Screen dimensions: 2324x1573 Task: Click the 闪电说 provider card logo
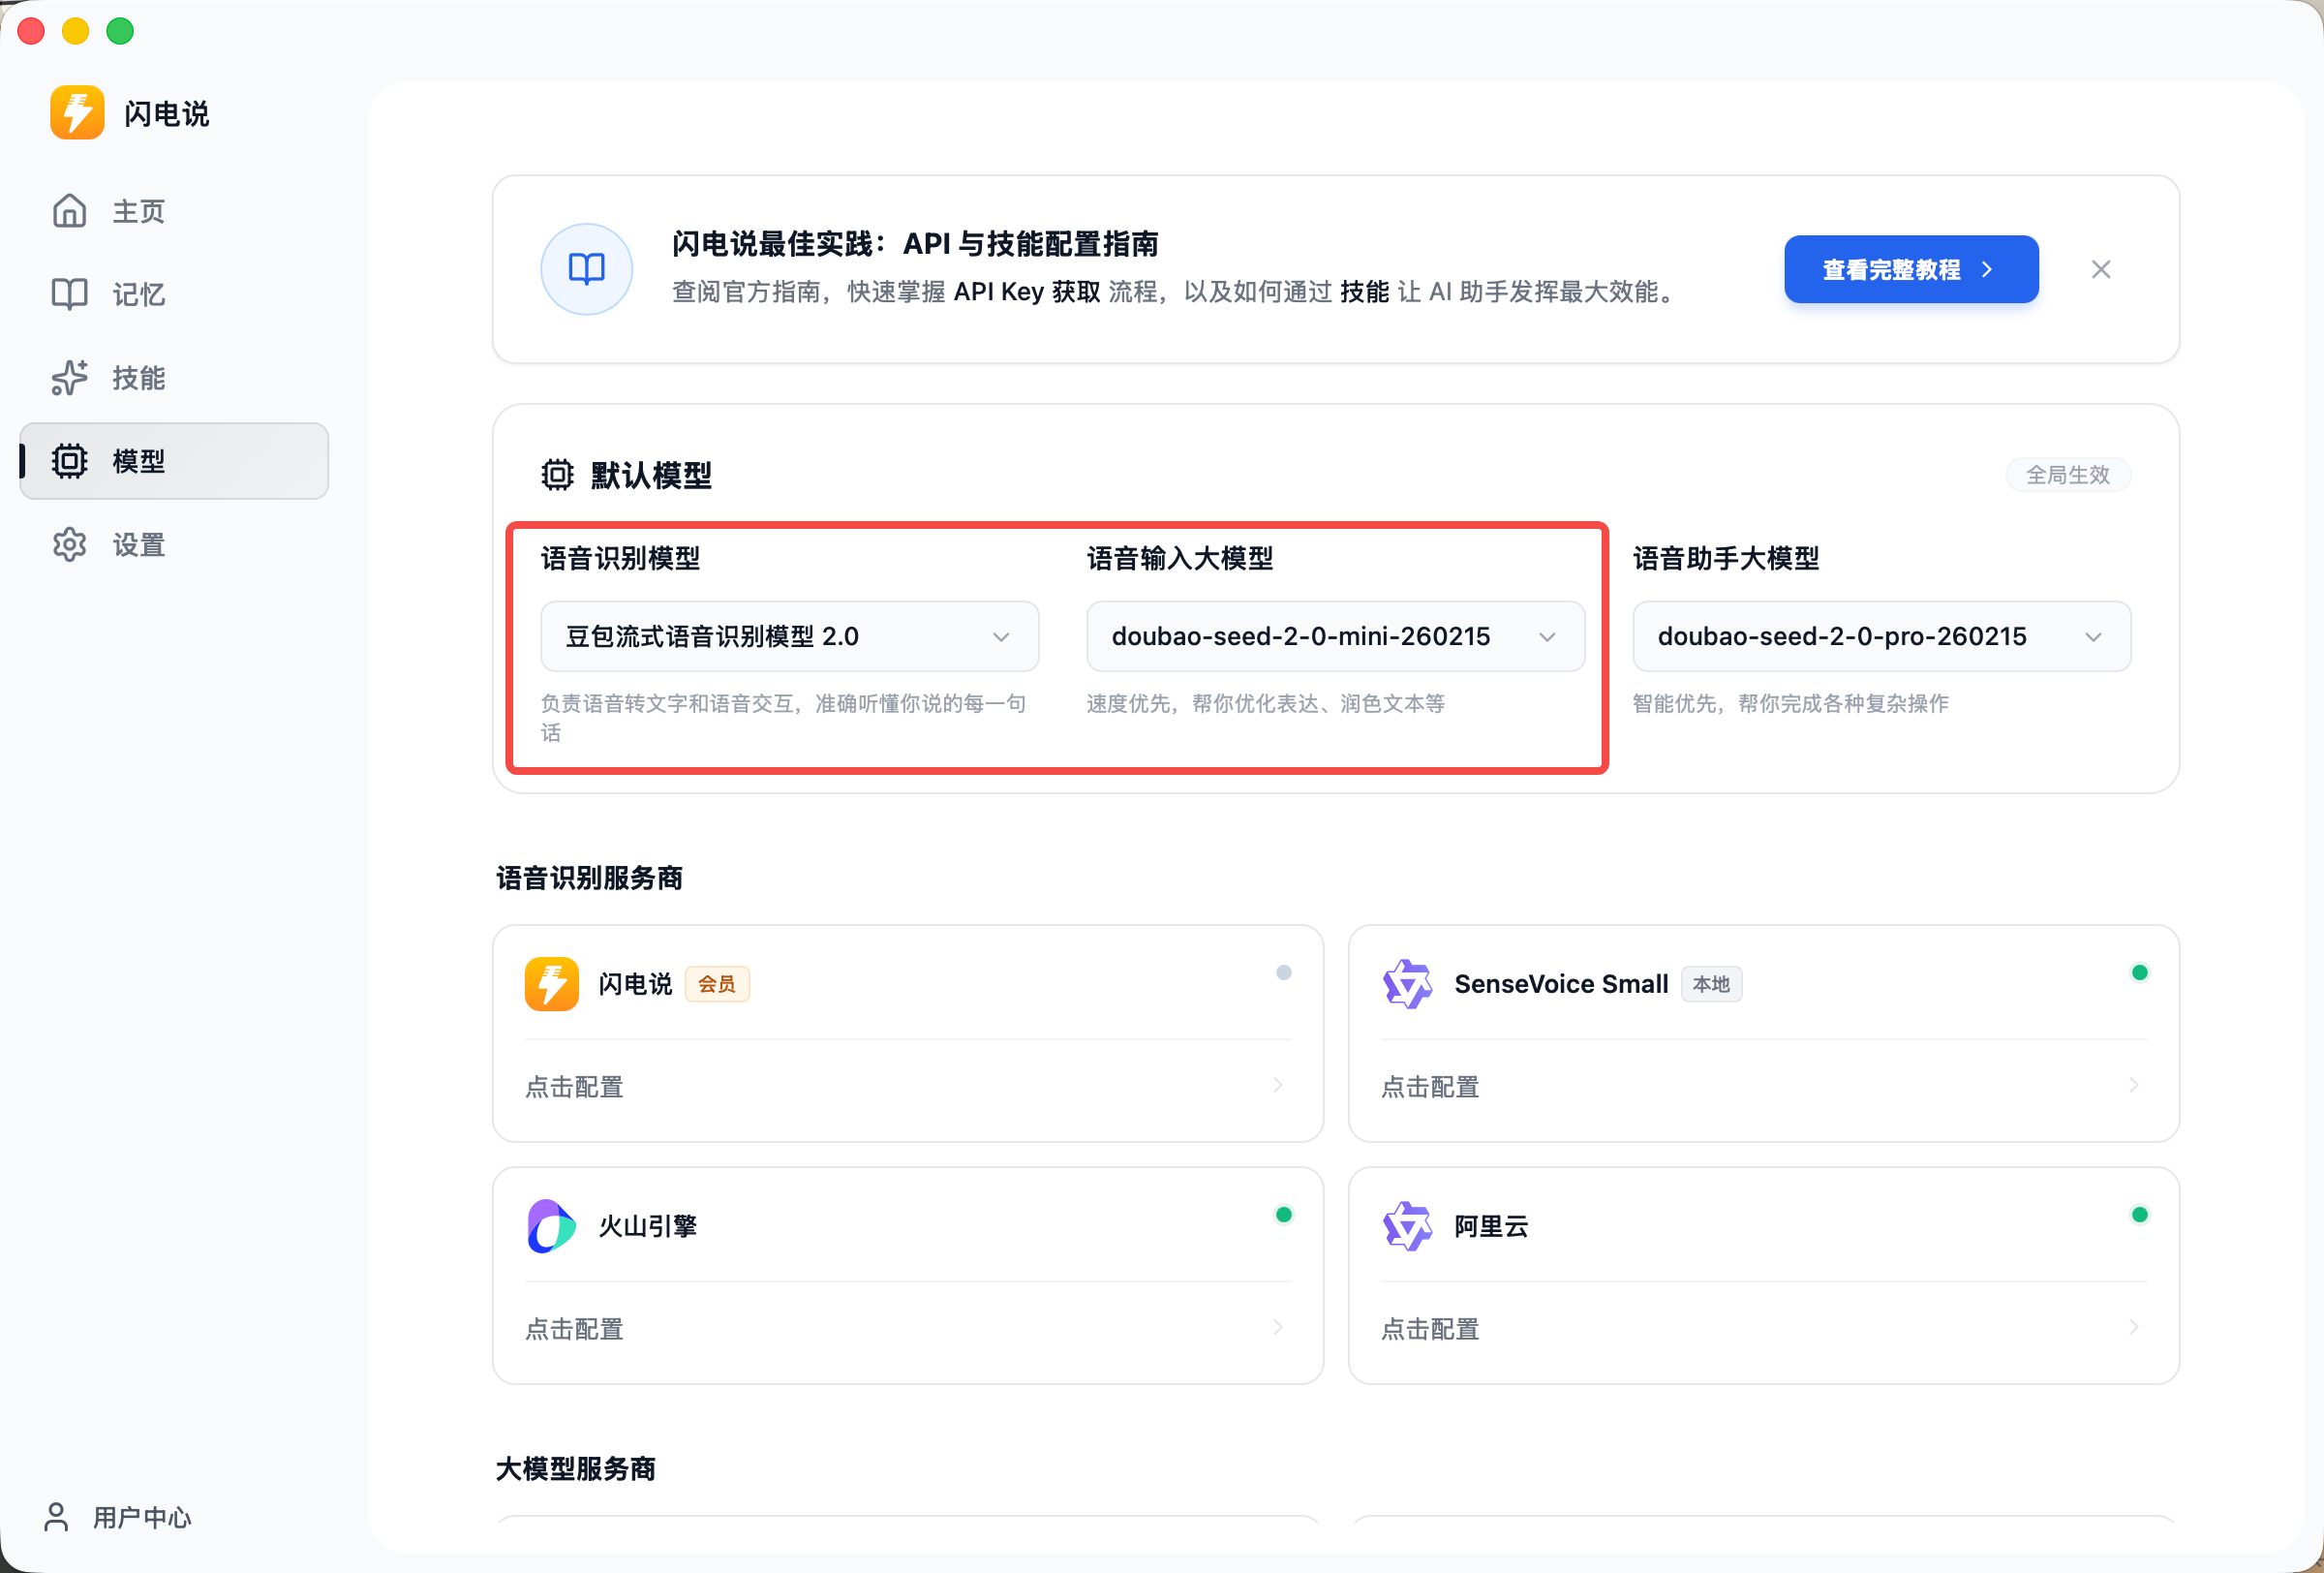[x=552, y=984]
